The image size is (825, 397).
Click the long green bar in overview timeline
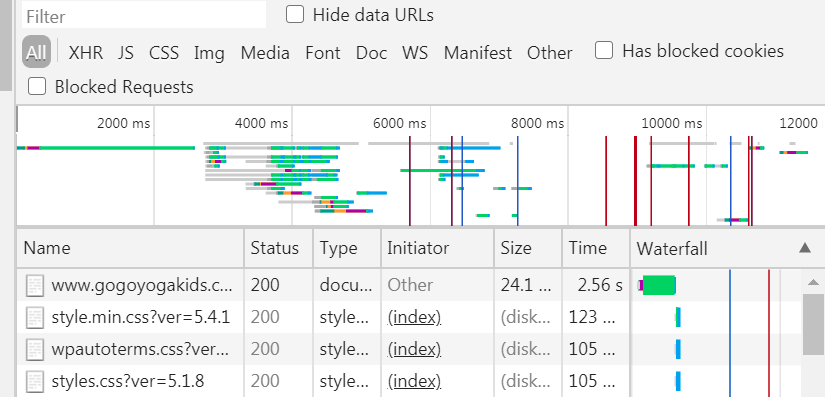117,148
